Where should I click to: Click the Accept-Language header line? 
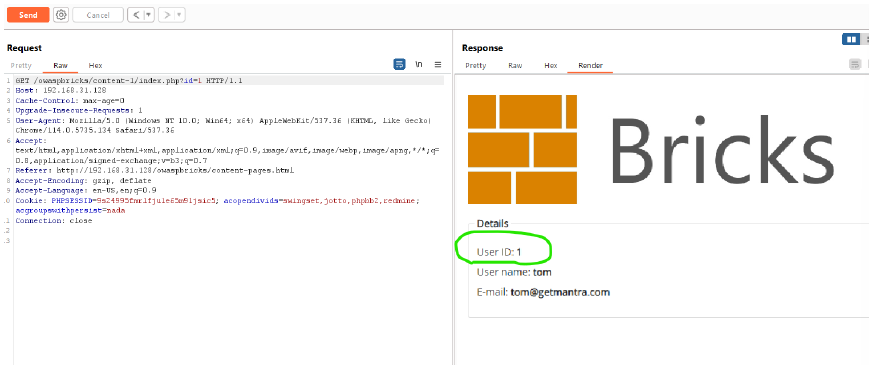click(x=86, y=190)
